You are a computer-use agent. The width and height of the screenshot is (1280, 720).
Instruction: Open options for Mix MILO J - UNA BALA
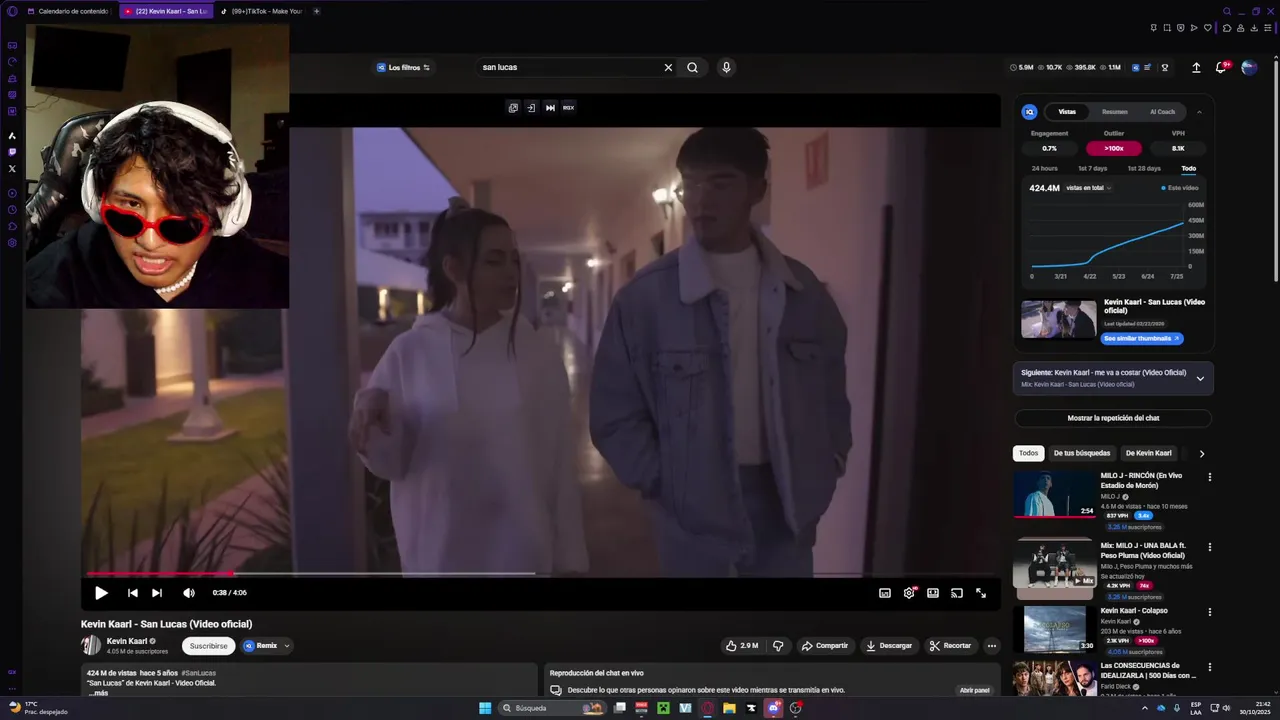[1209, 547]
